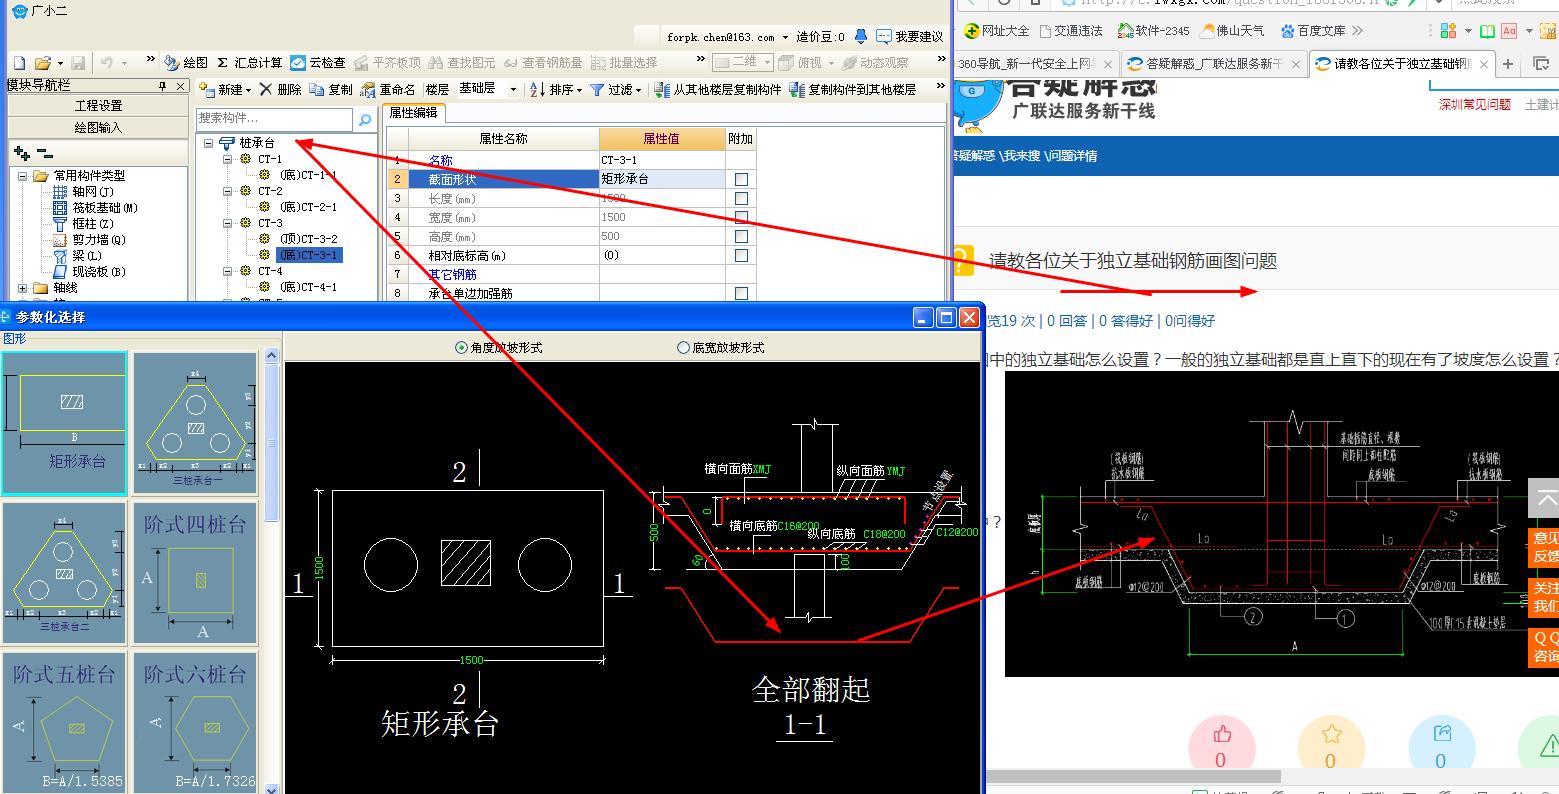Click the component search magnifier icon
This screenshot has height=794, width=1559.
tap(365, 120)
